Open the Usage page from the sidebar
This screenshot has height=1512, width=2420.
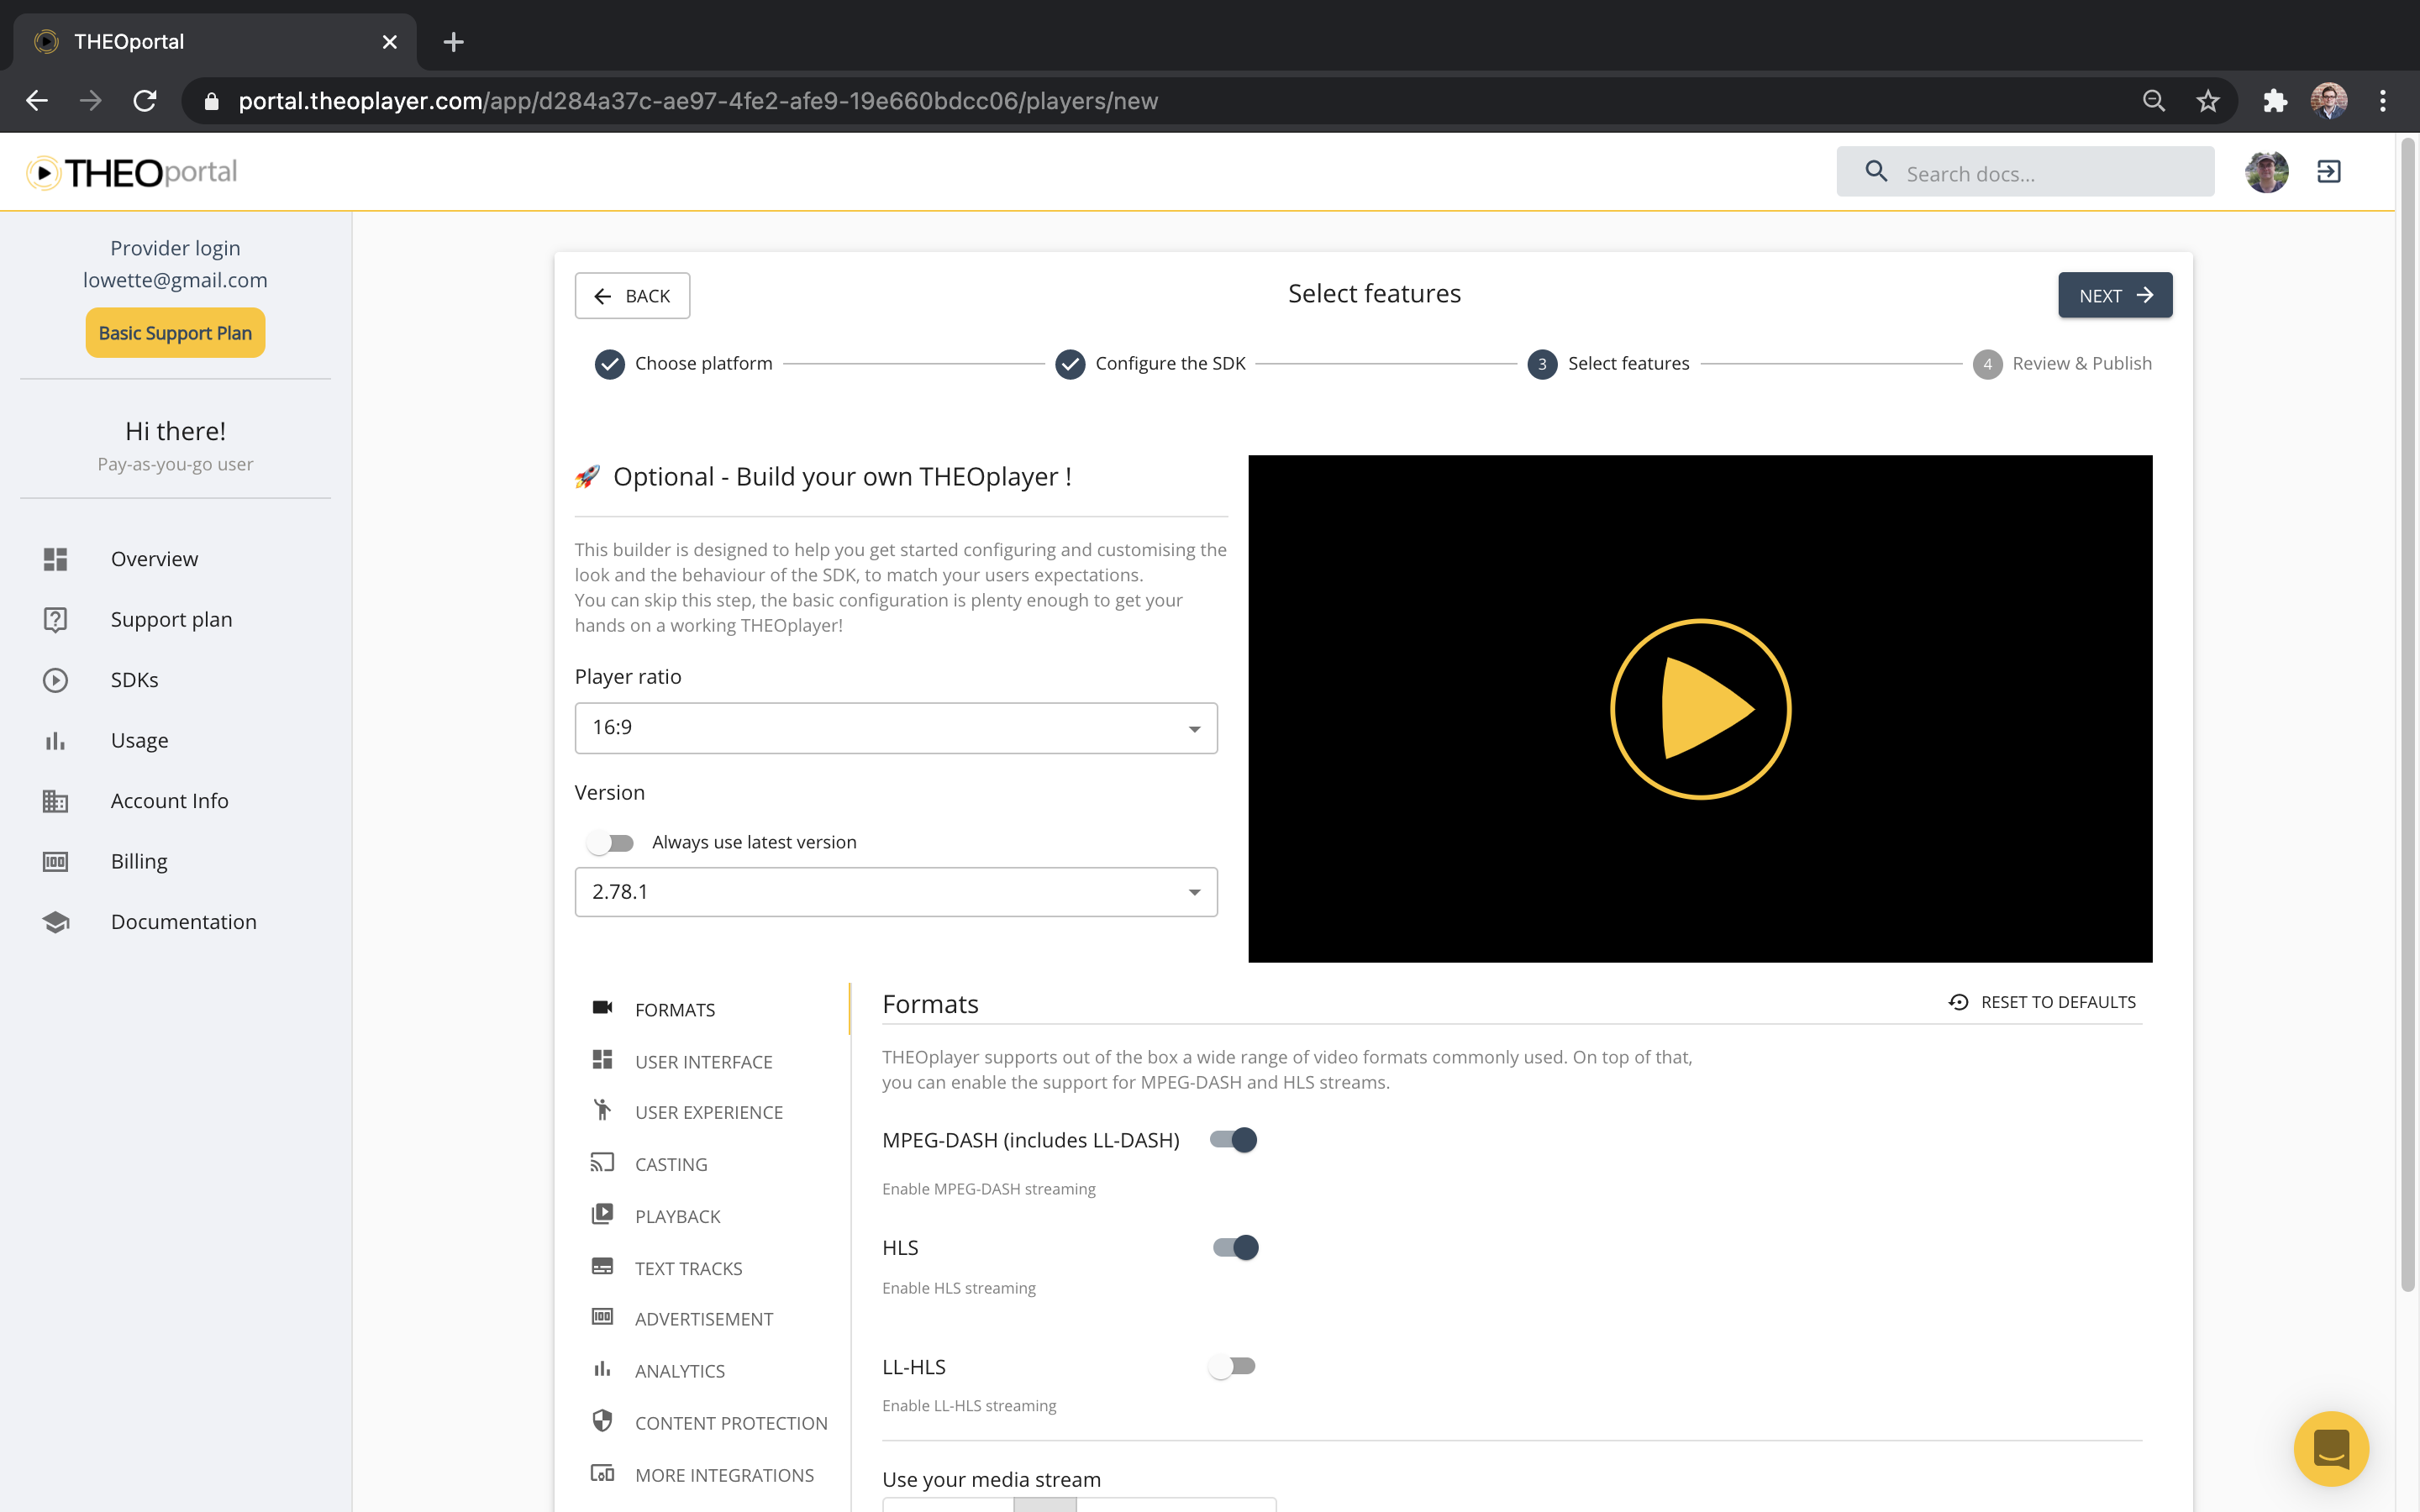(139, 740)
